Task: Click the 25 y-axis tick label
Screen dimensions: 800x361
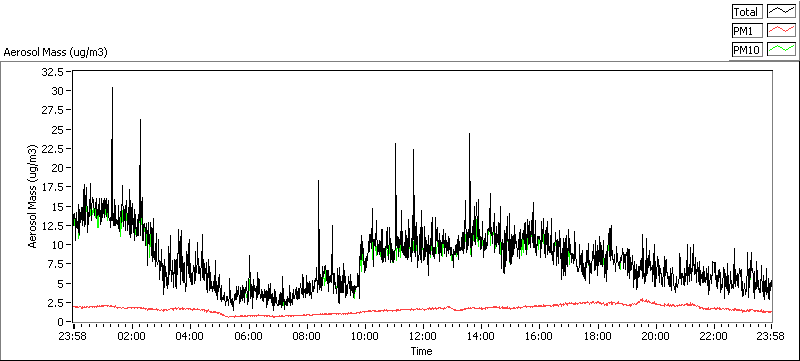Action: coord(57,130)
